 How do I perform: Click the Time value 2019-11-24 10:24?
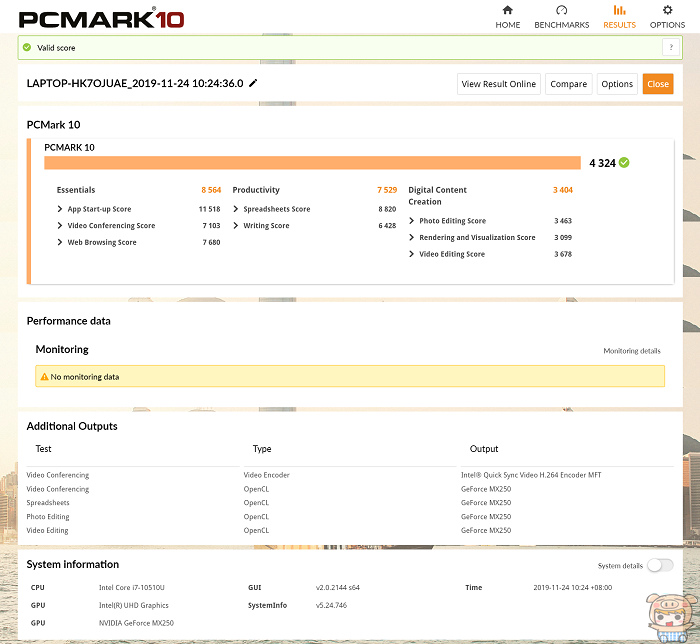pos(572,587)
